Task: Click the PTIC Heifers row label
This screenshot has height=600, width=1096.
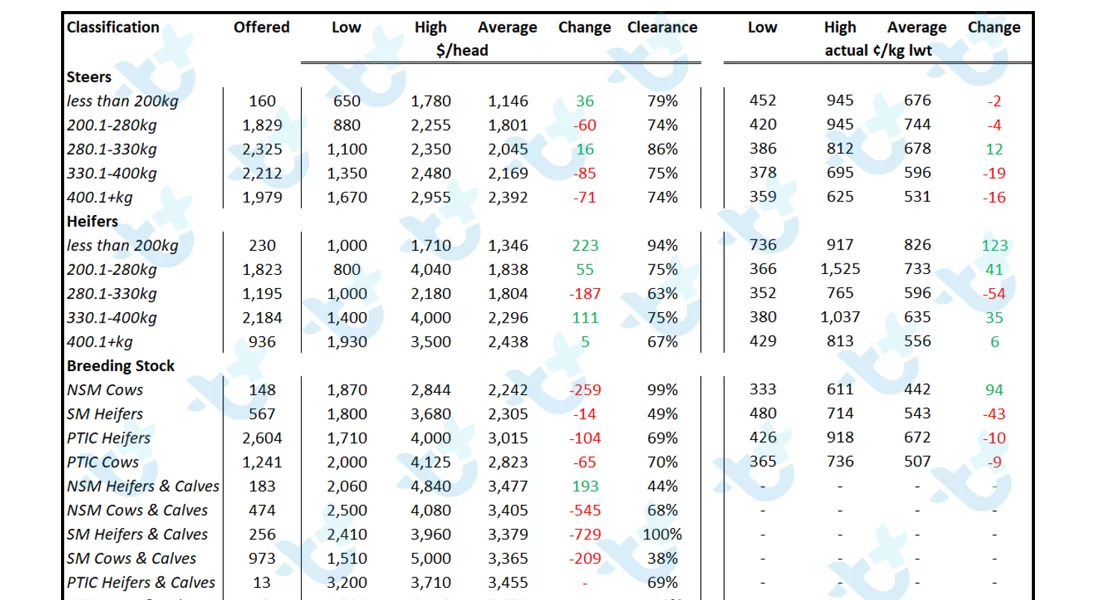Action: 108,438
